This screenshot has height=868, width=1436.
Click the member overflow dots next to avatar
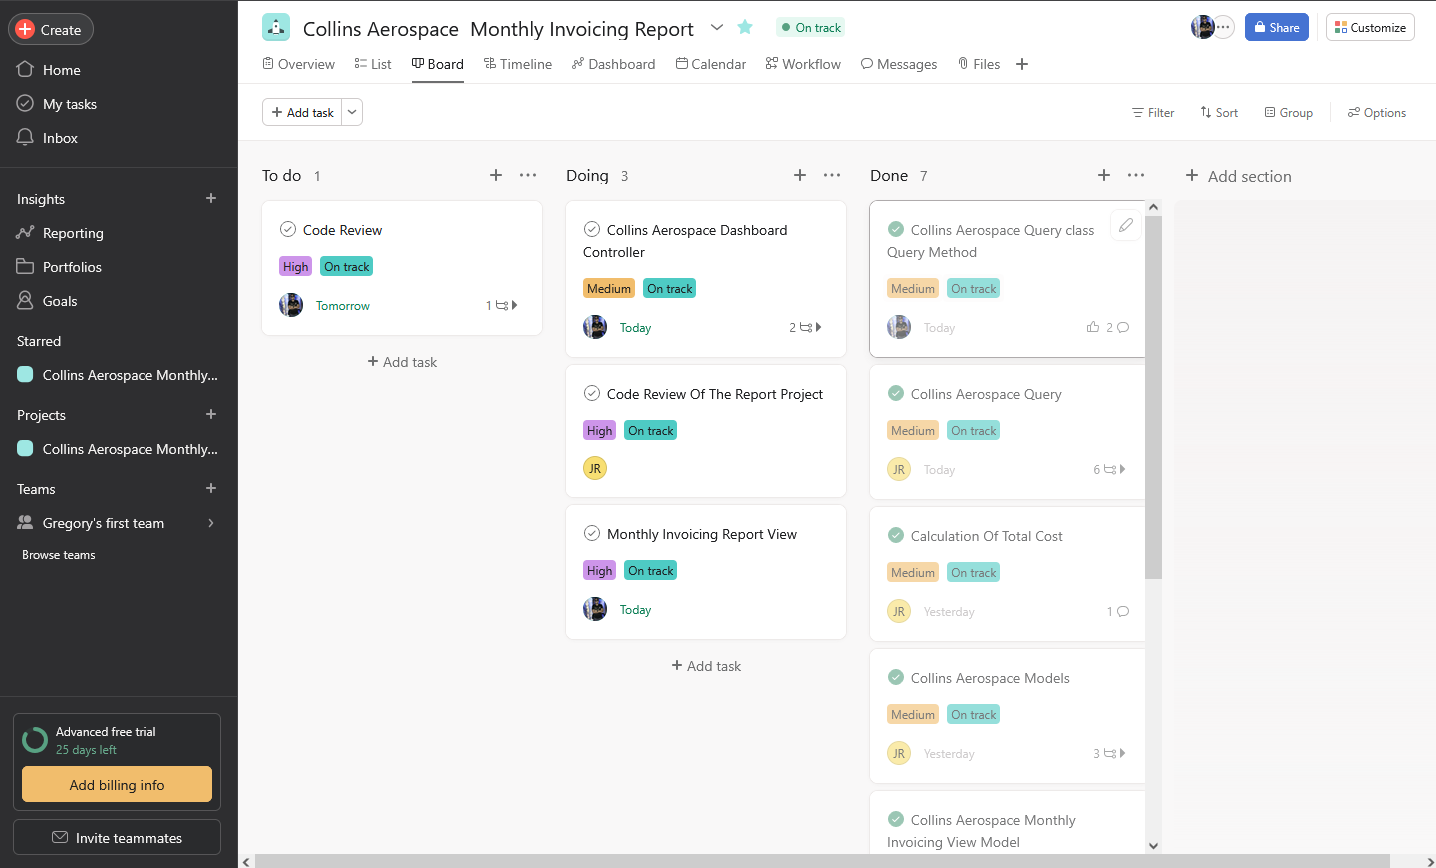pyautogui.click(x=1224, y=27)
